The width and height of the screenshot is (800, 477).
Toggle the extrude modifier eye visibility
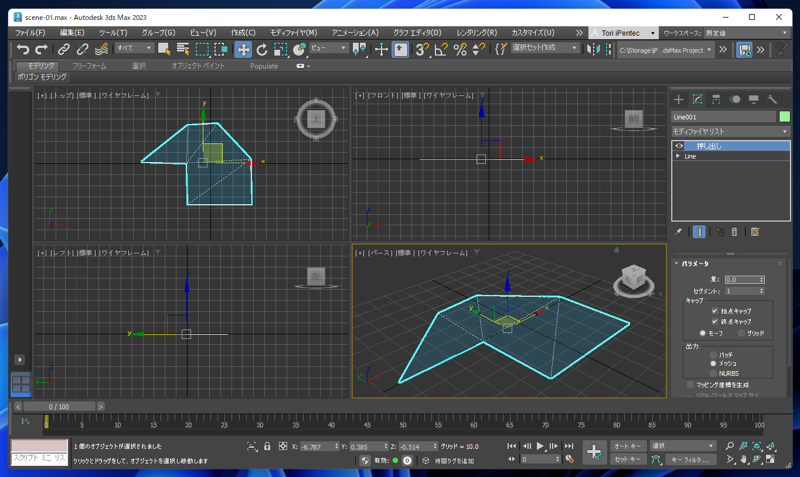[679, 146]
